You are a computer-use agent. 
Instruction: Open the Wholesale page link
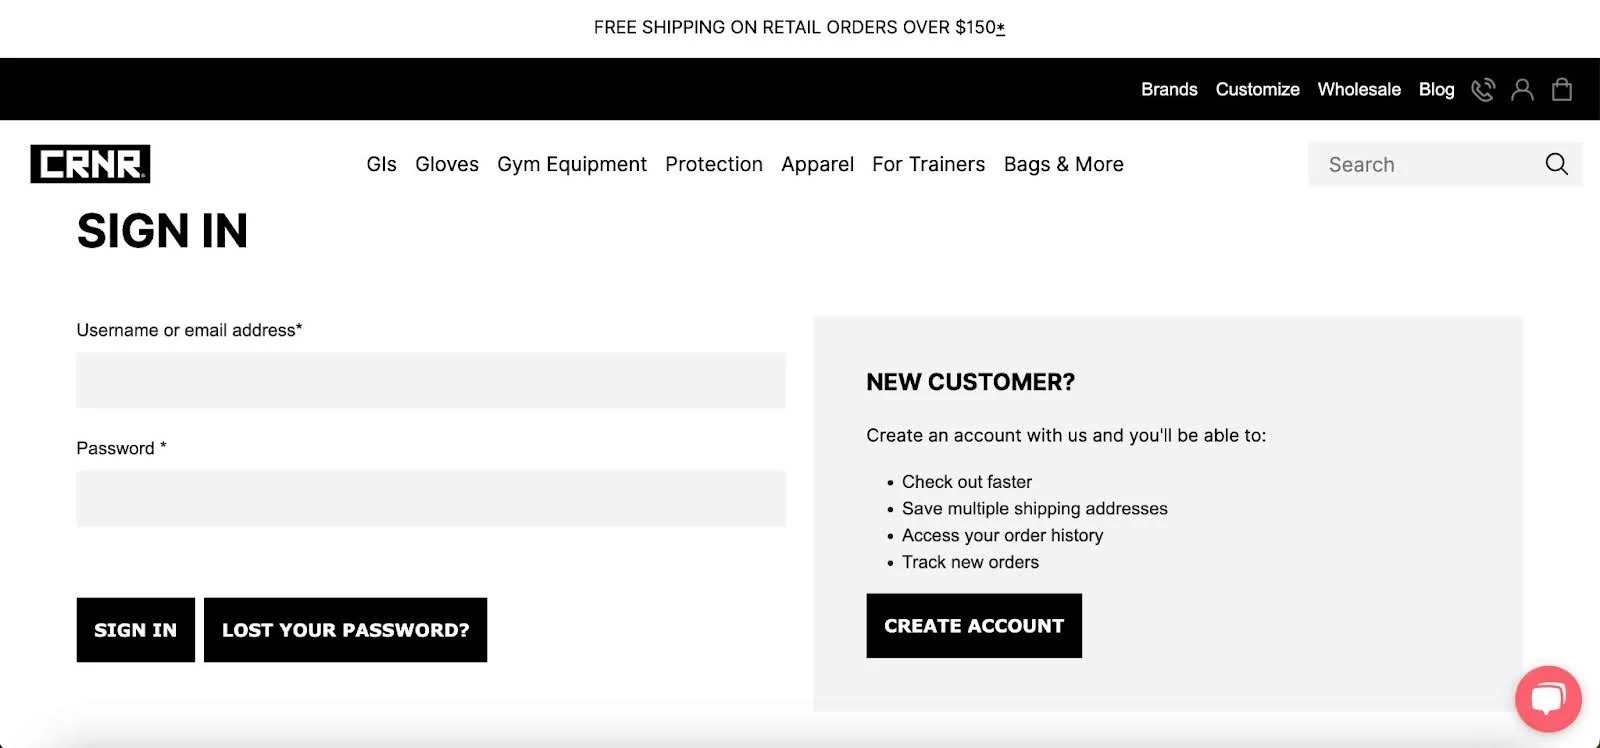click(1359, 90)
